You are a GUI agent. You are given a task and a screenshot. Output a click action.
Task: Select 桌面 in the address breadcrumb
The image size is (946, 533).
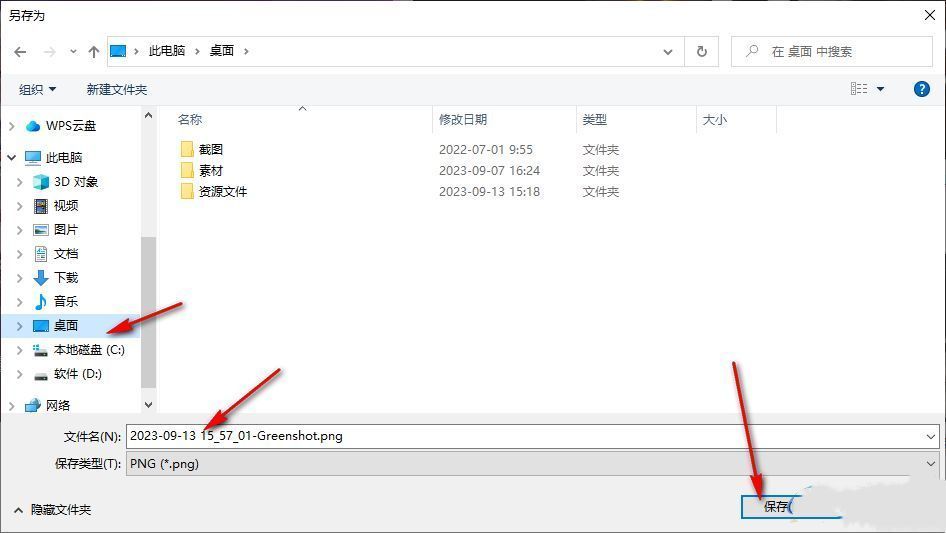221,51
